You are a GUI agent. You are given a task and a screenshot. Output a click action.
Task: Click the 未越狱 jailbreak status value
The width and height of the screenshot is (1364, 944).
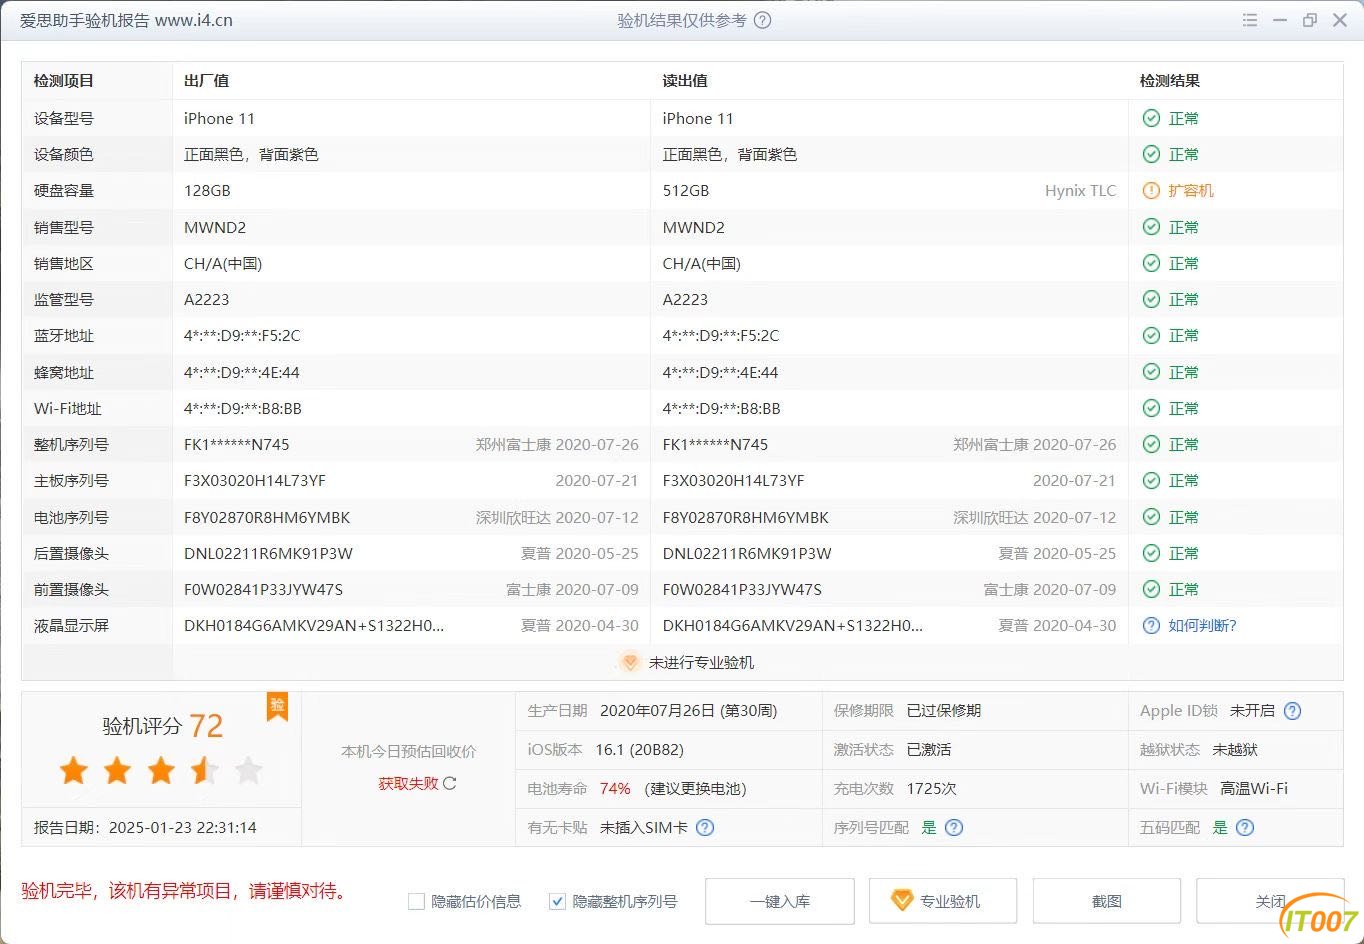coord(1235,749)
